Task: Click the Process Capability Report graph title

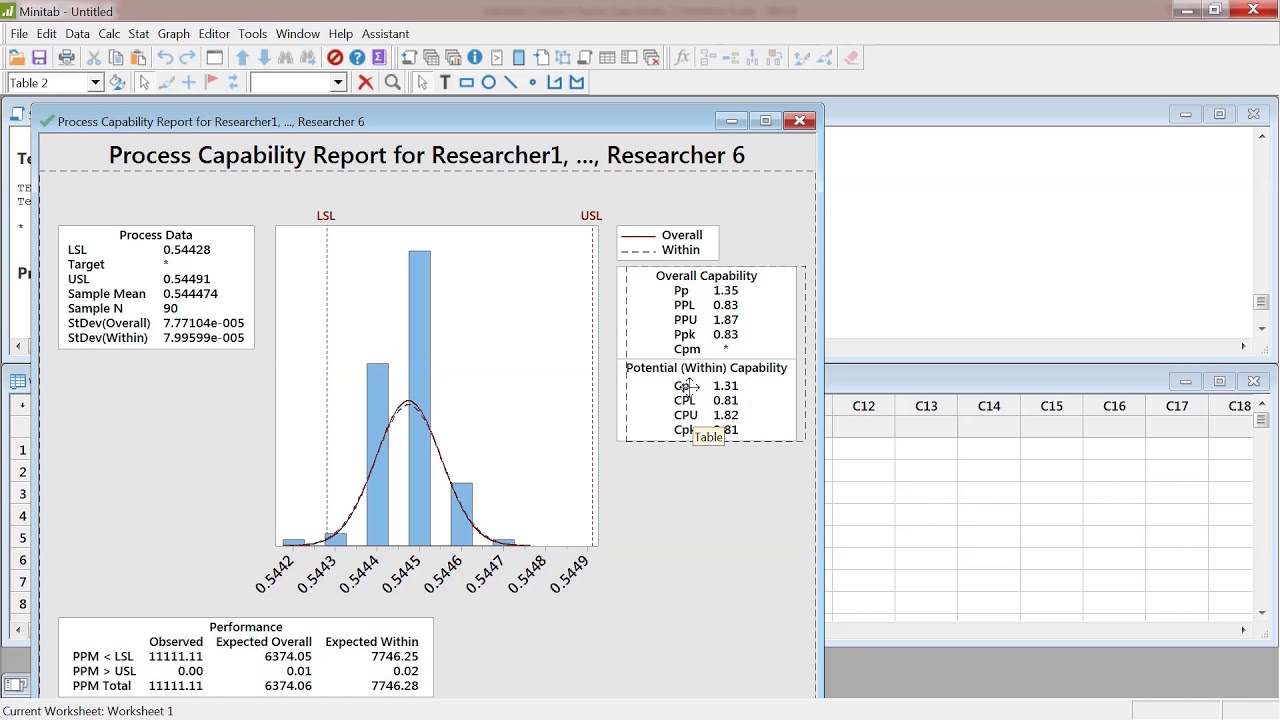Action: [427, 155]
